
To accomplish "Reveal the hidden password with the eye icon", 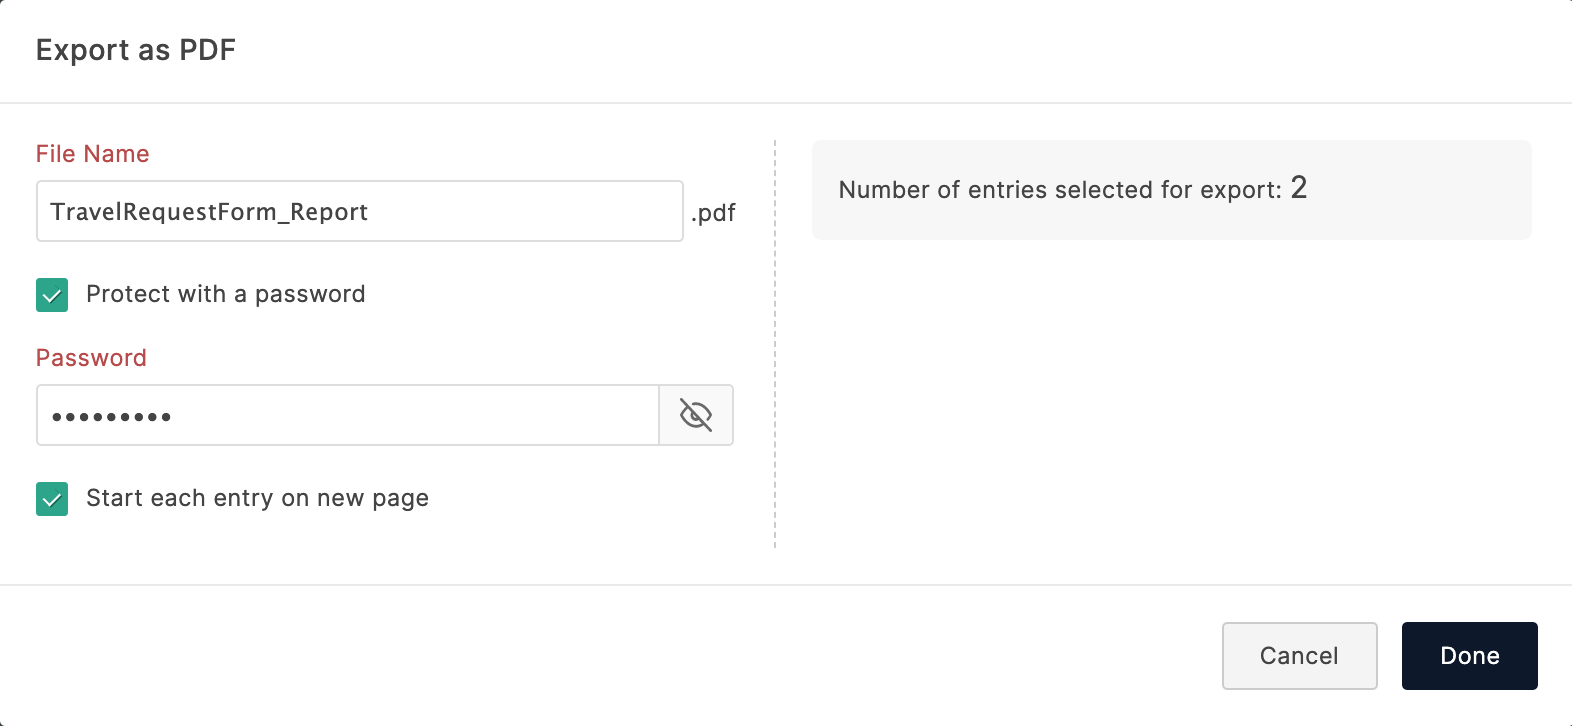I will [696, 415].
